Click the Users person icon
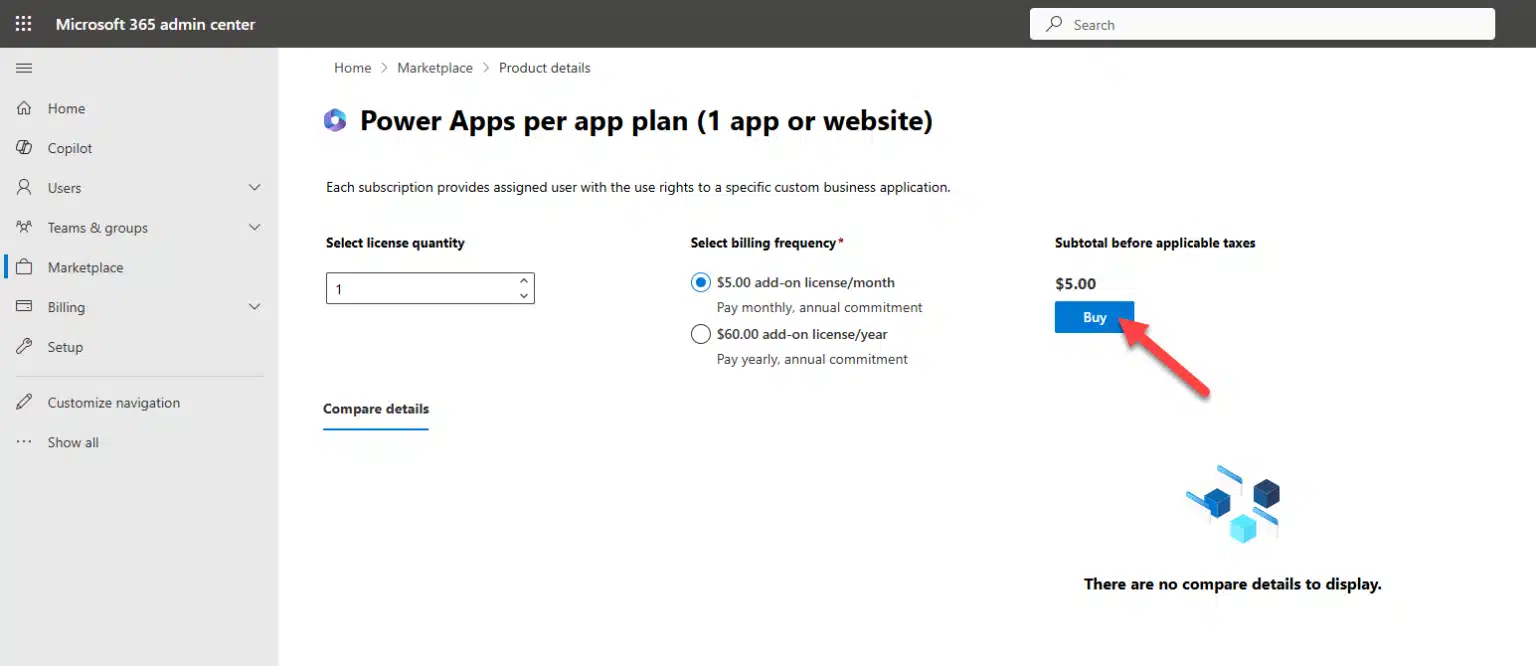 pos(25,187)
